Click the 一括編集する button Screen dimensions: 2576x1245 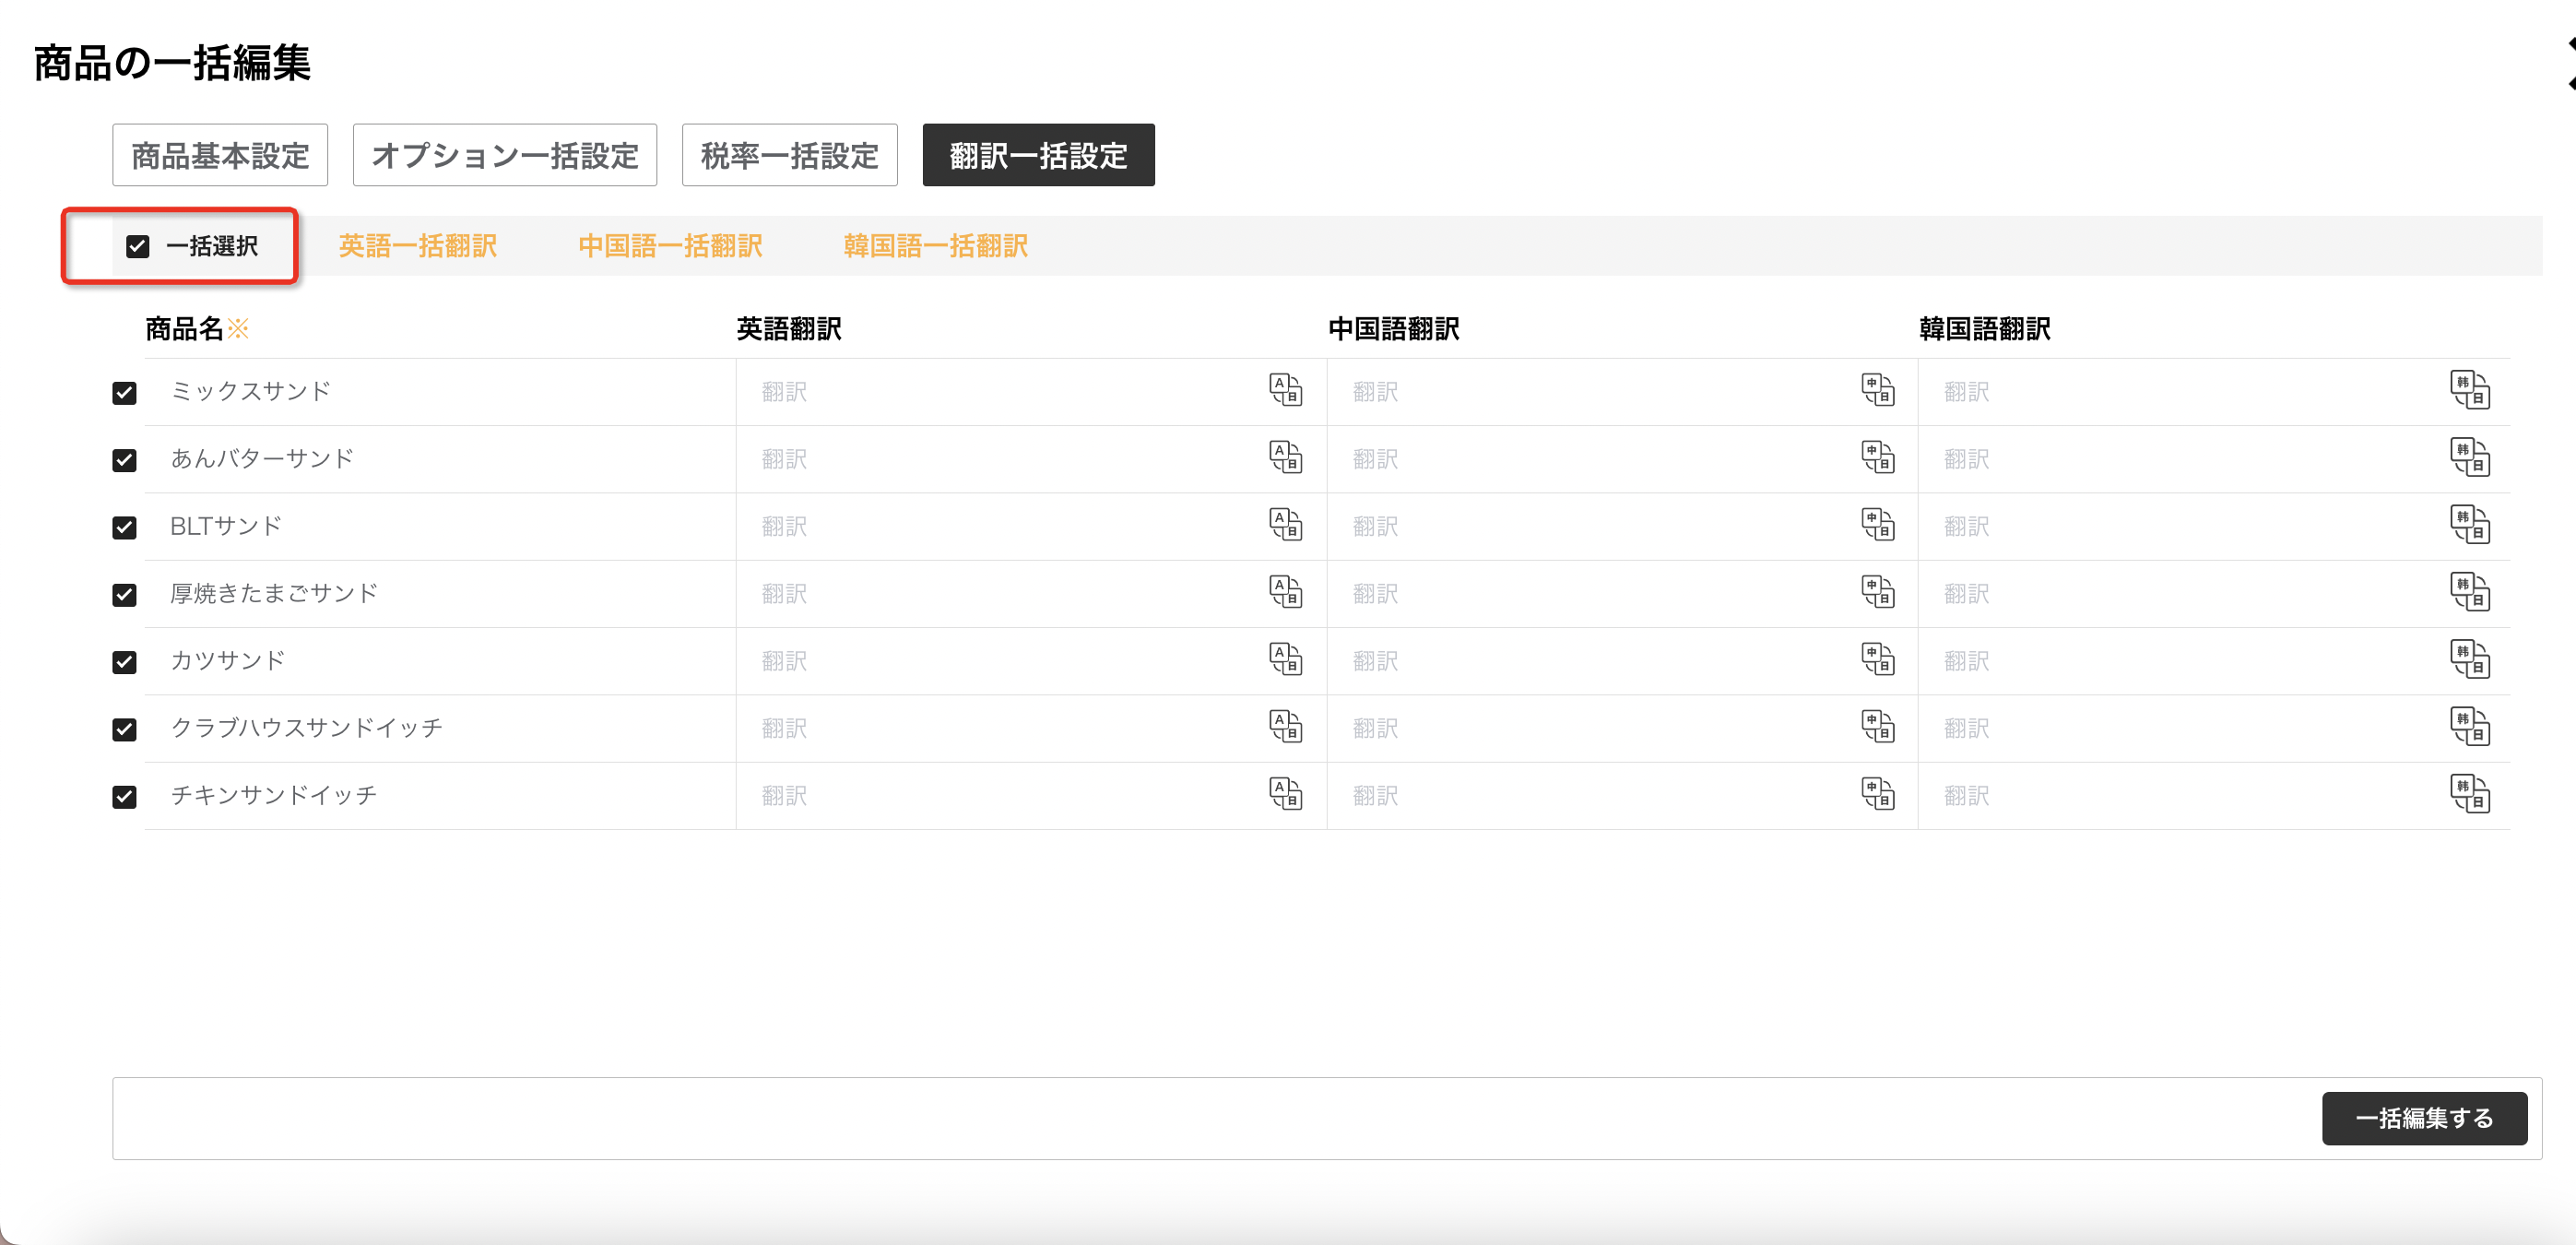(2424, 1118)
